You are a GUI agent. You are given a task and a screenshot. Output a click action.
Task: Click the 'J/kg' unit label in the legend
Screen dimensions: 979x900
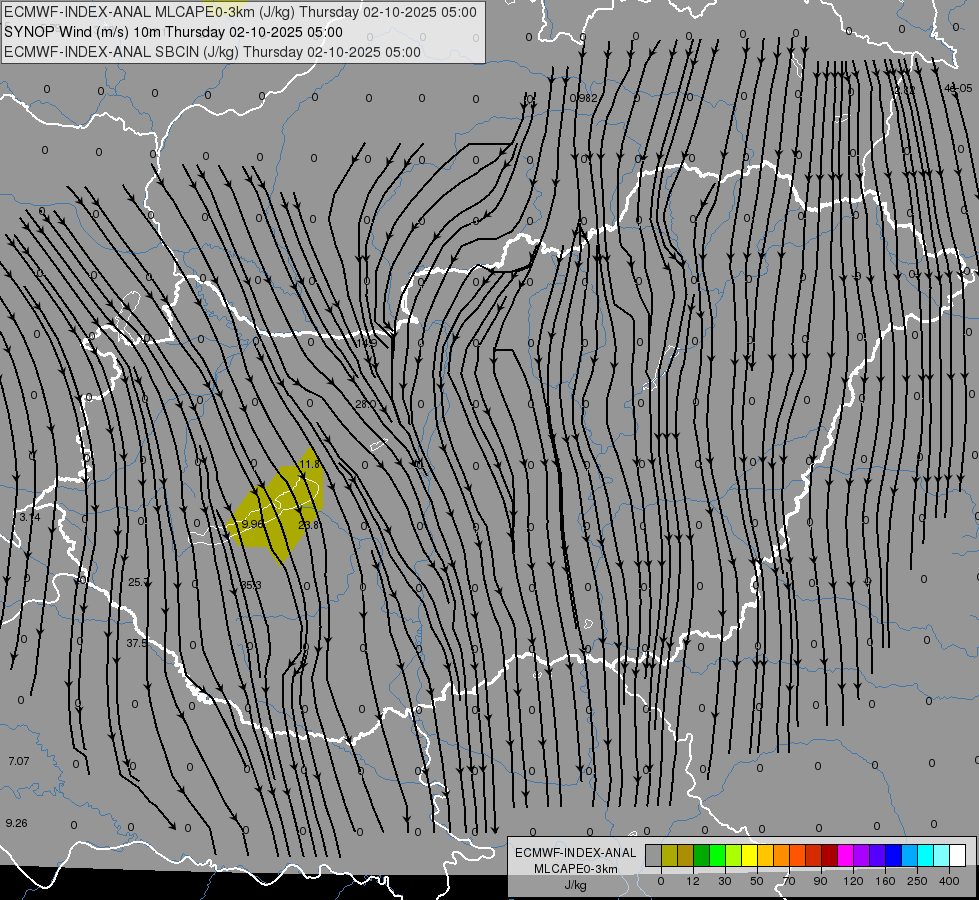[x=576, y=885]
